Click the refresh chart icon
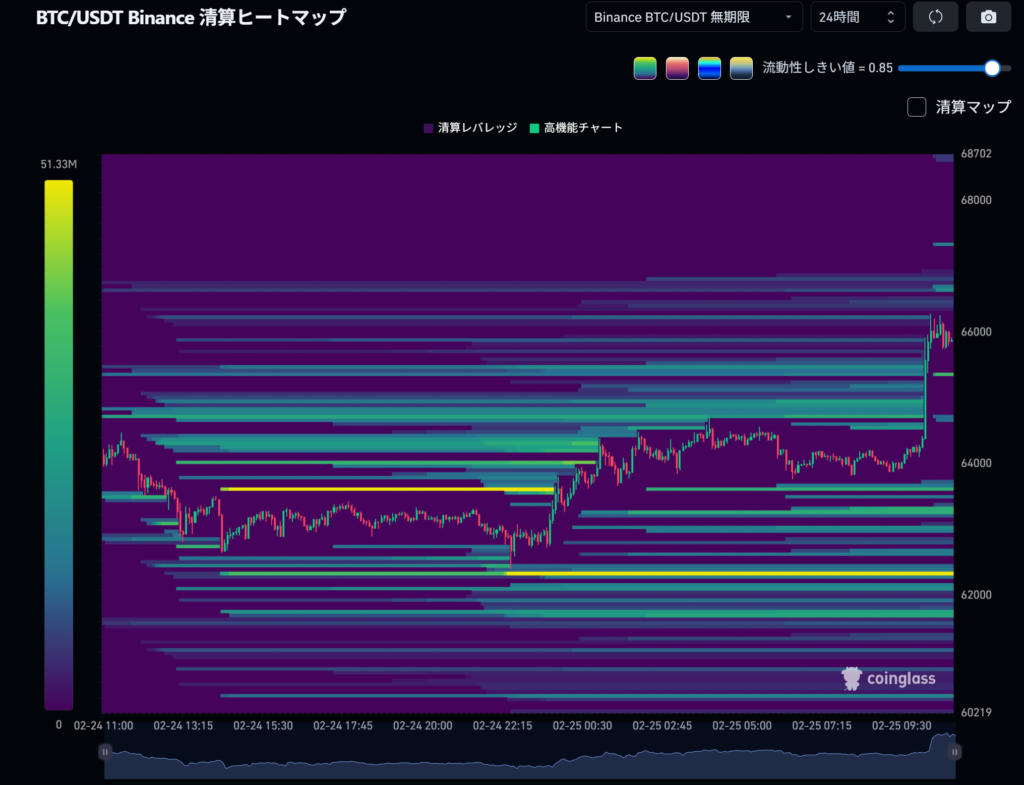 click(x=936, y=17)
